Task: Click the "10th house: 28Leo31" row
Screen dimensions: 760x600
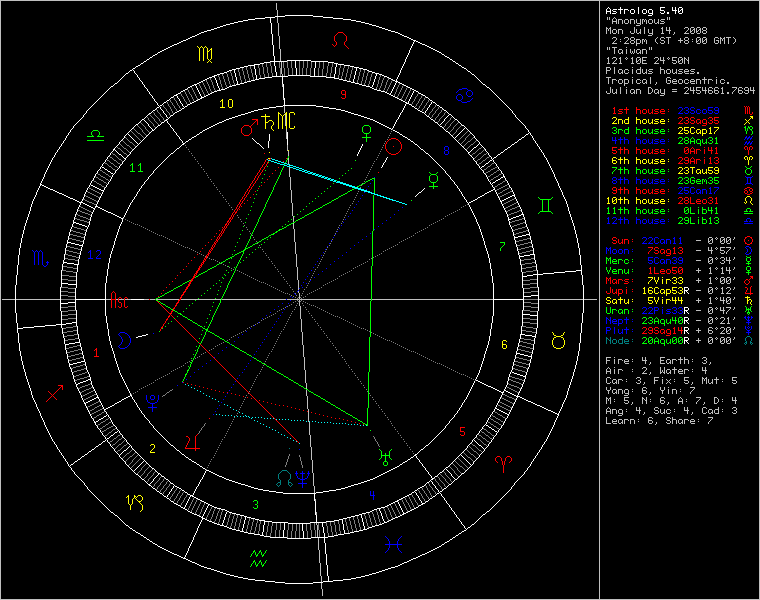Action: (679, 201)
